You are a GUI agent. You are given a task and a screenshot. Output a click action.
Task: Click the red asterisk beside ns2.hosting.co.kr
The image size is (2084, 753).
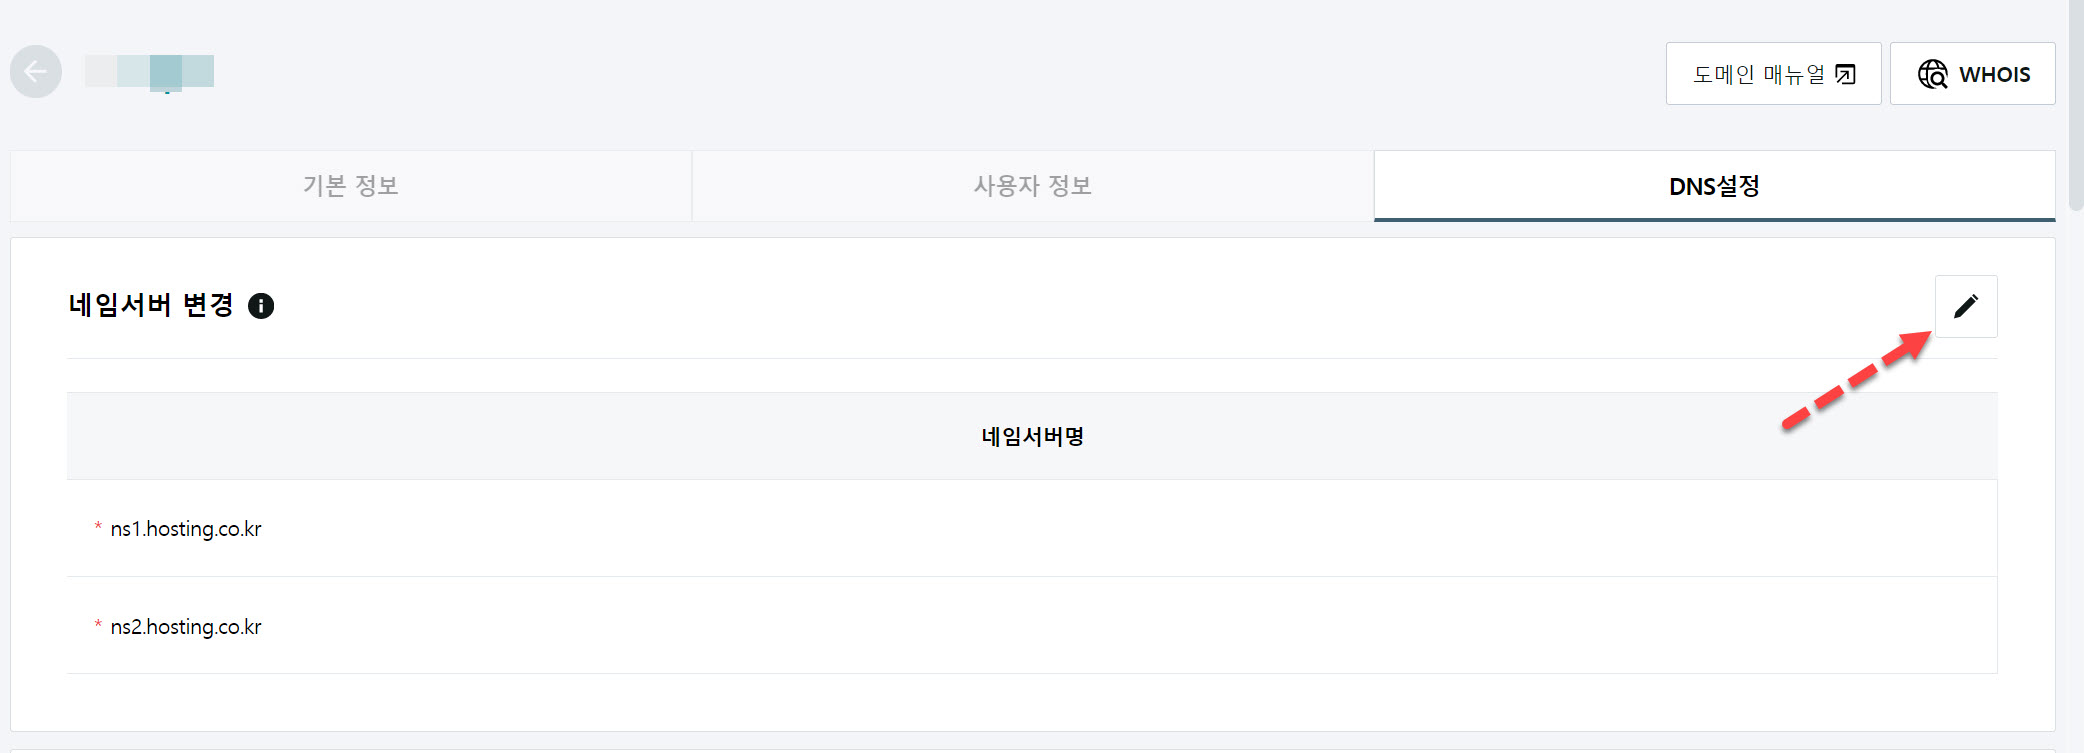tap(97, 622)
